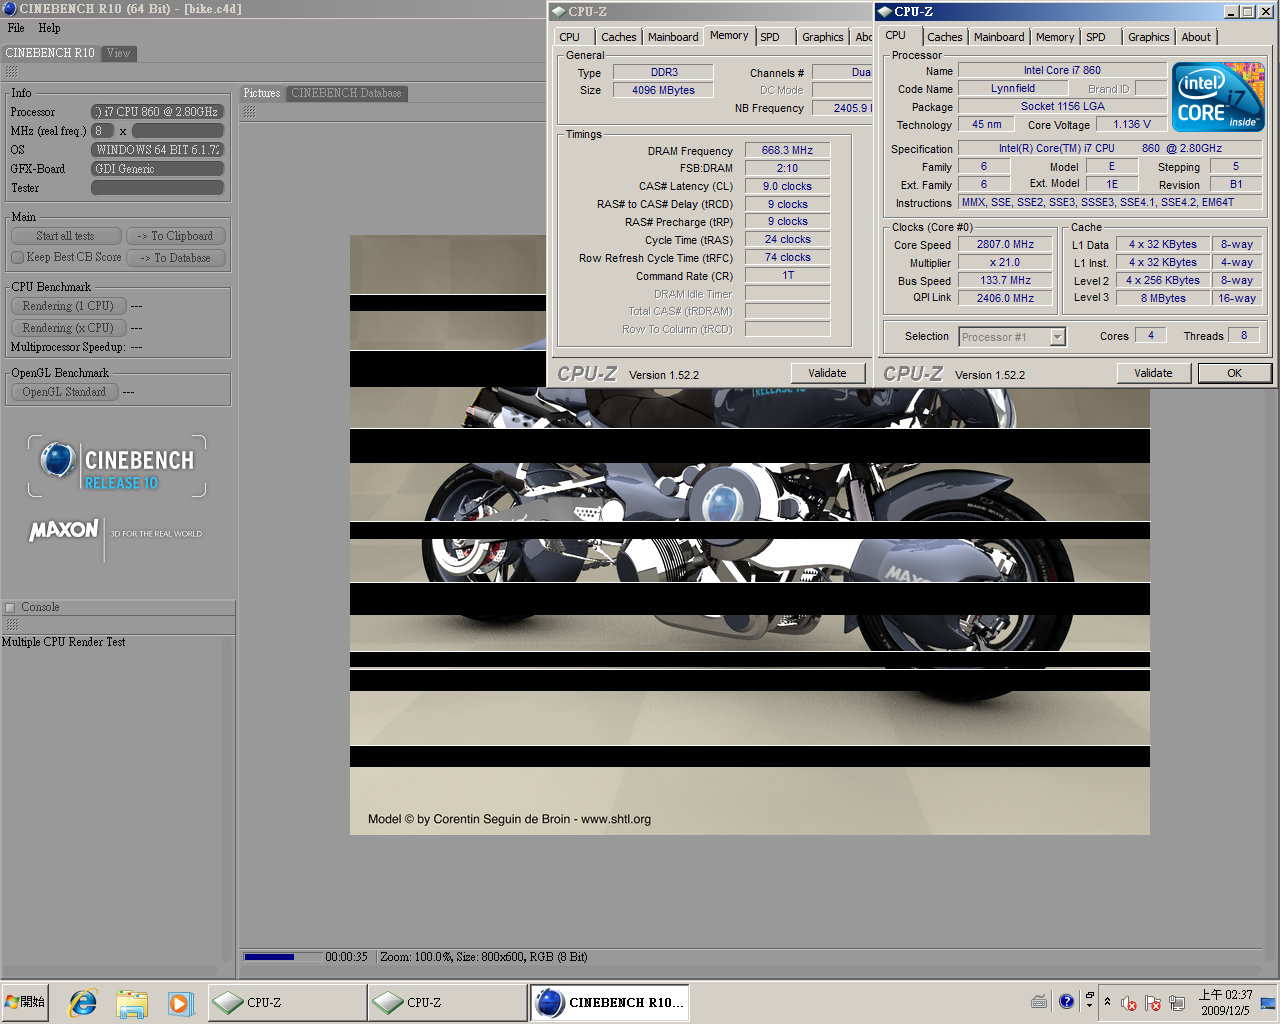The image size is (1280, 1024).
Task: Select the Pictures tab
Action: click(x=262, y=93)
